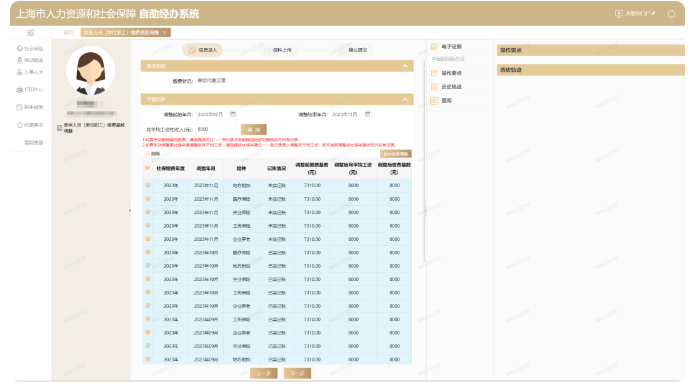Screen dimensions: 698x388
Task: Click the 添加 button
Action: tap(254, 129)
